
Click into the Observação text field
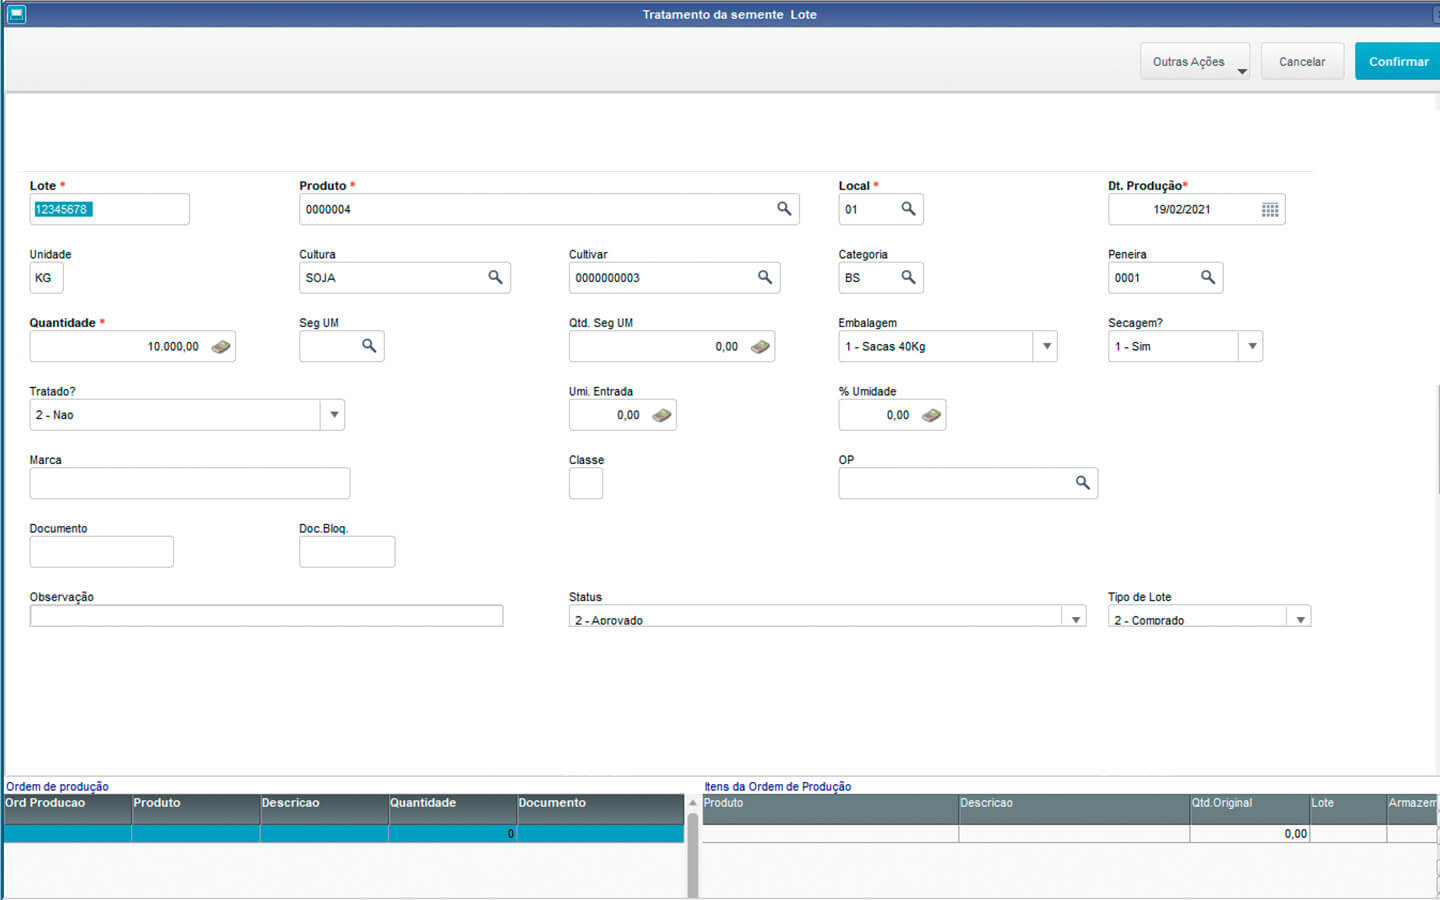[266, 617]
